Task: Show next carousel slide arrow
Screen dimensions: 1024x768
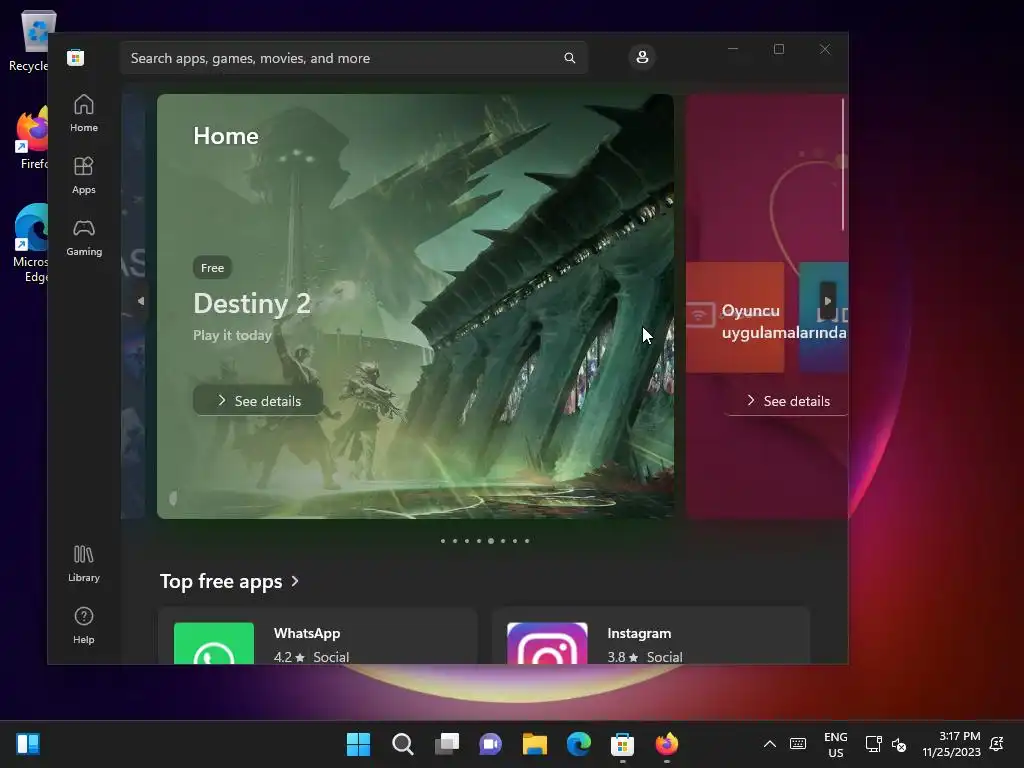Action: click(827, 301)
